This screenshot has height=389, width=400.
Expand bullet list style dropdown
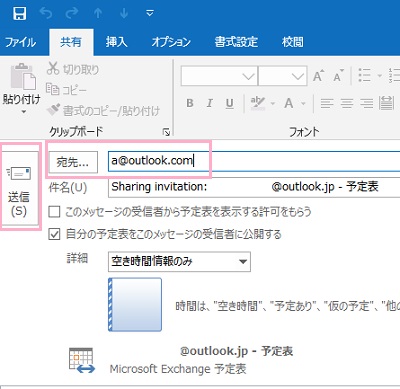point(379,76)
